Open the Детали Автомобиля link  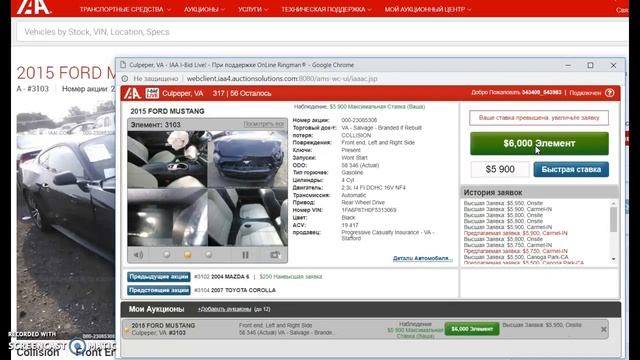coord(422,258)
